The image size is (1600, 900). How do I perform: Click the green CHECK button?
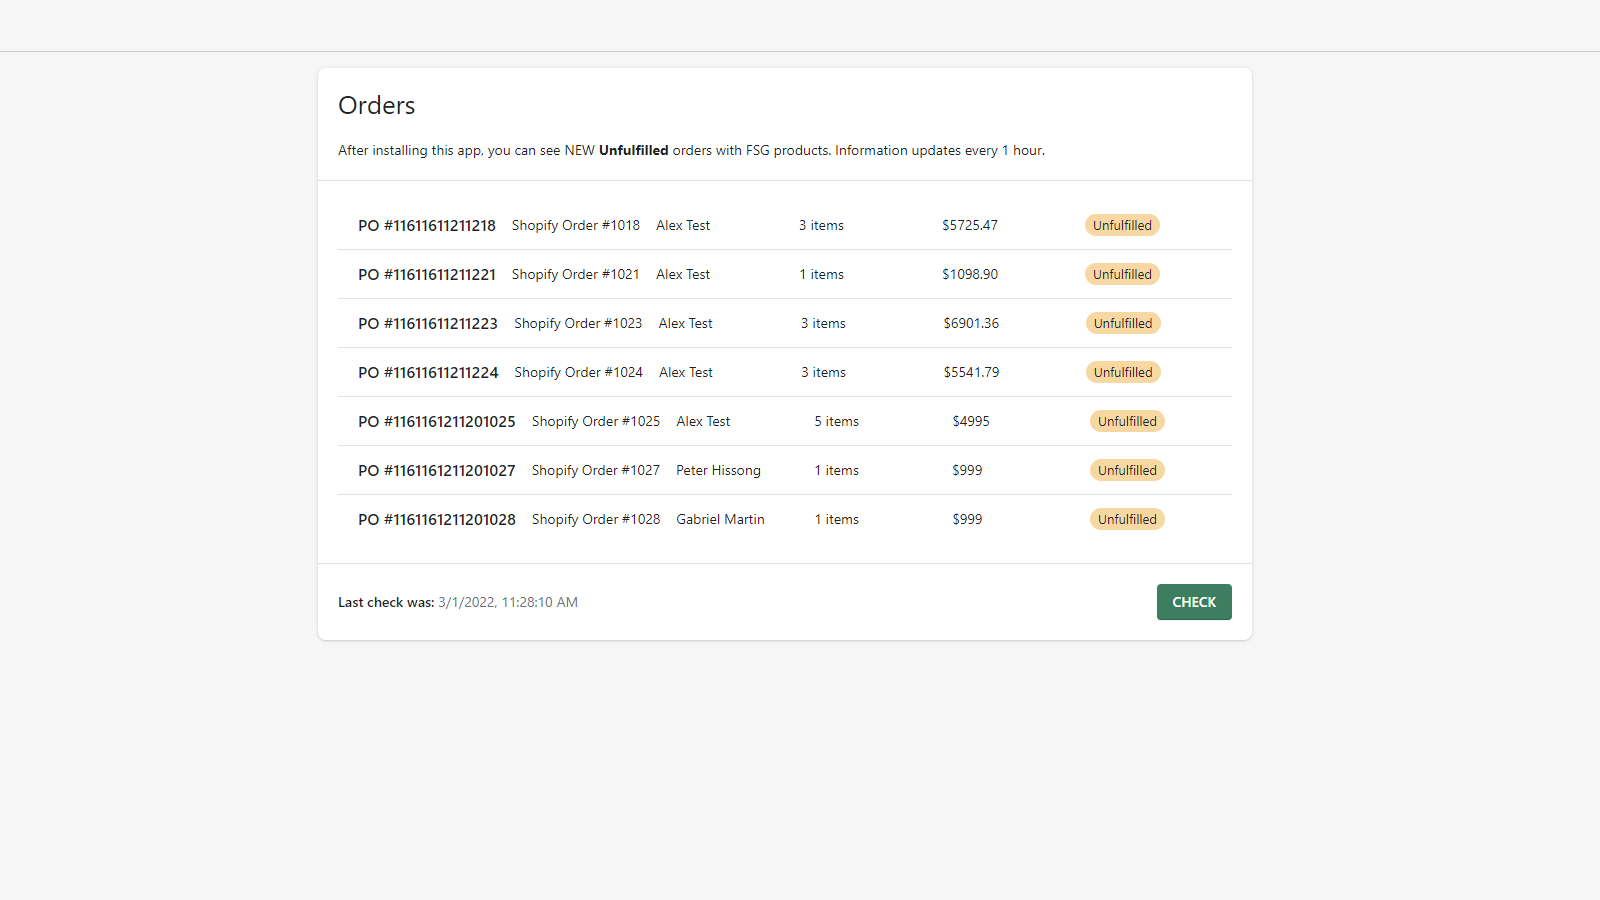pos(1193,602)
